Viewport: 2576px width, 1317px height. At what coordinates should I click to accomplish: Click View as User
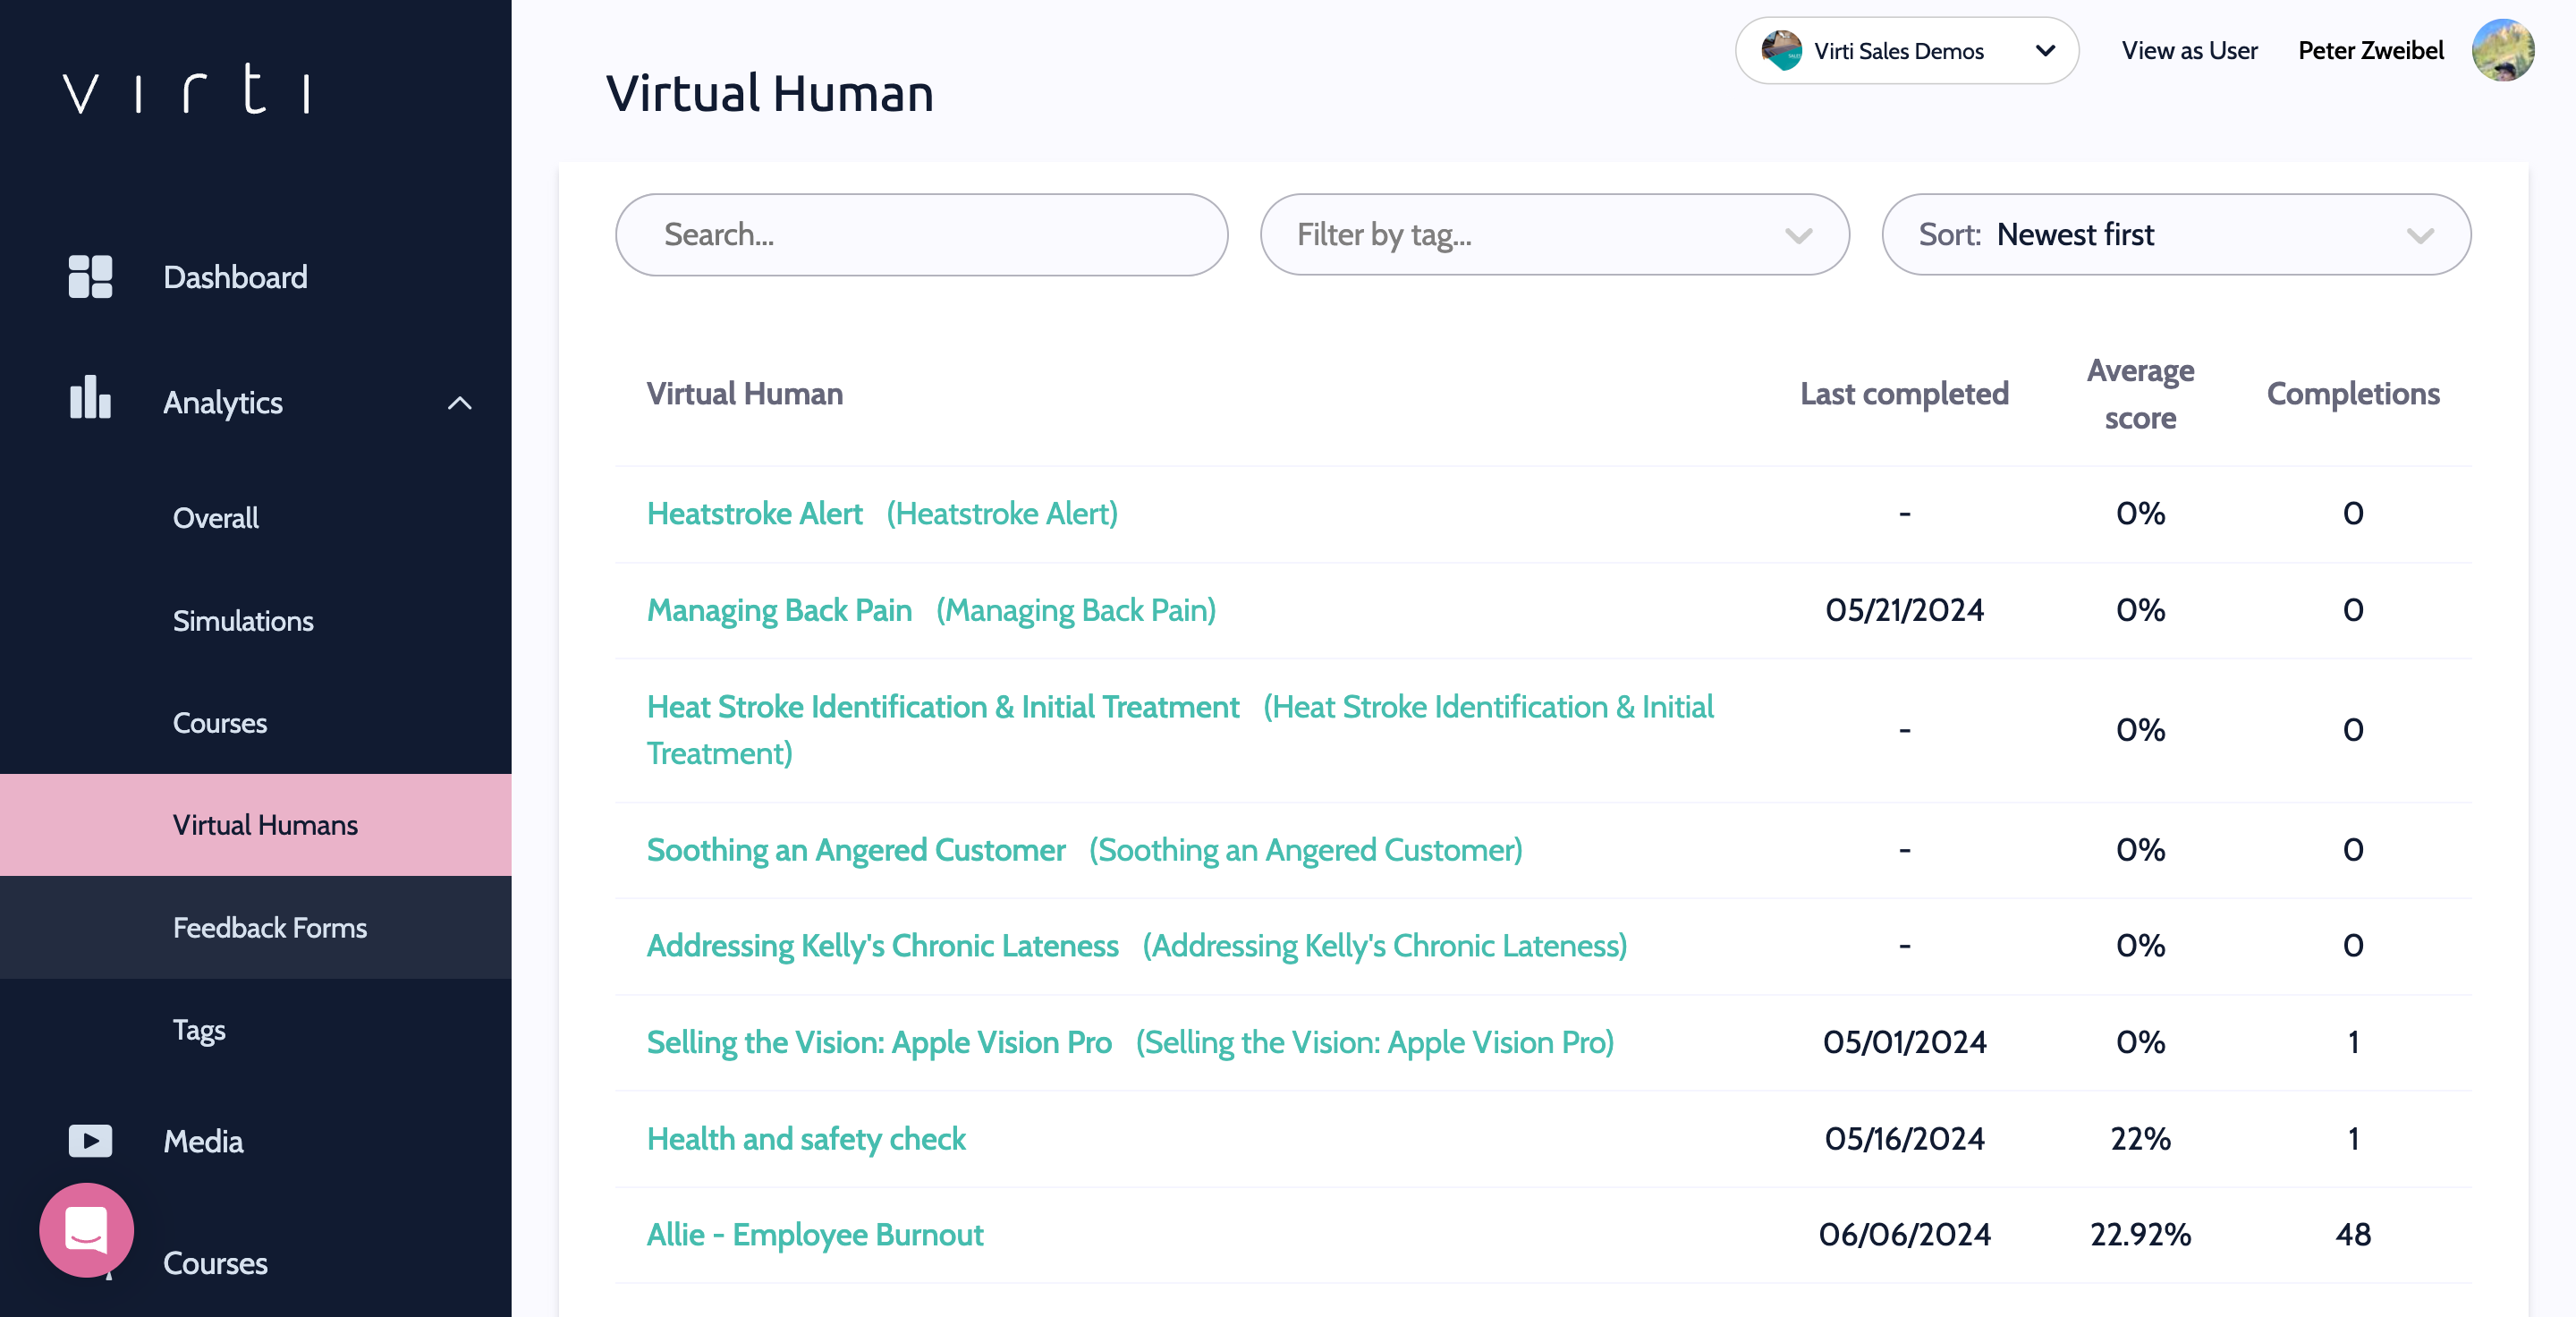click(x=2189, y=51)
